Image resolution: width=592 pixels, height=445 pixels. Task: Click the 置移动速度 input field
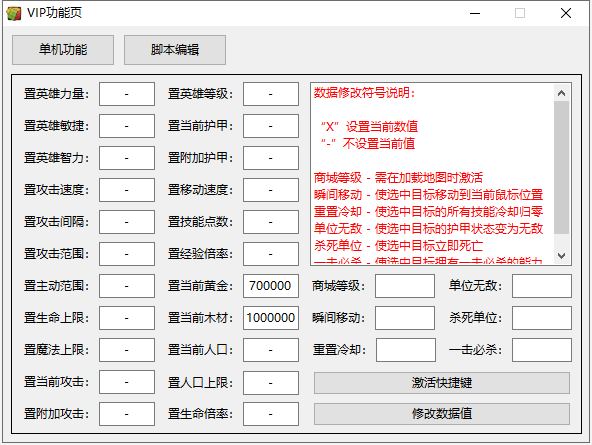point(271,190)
